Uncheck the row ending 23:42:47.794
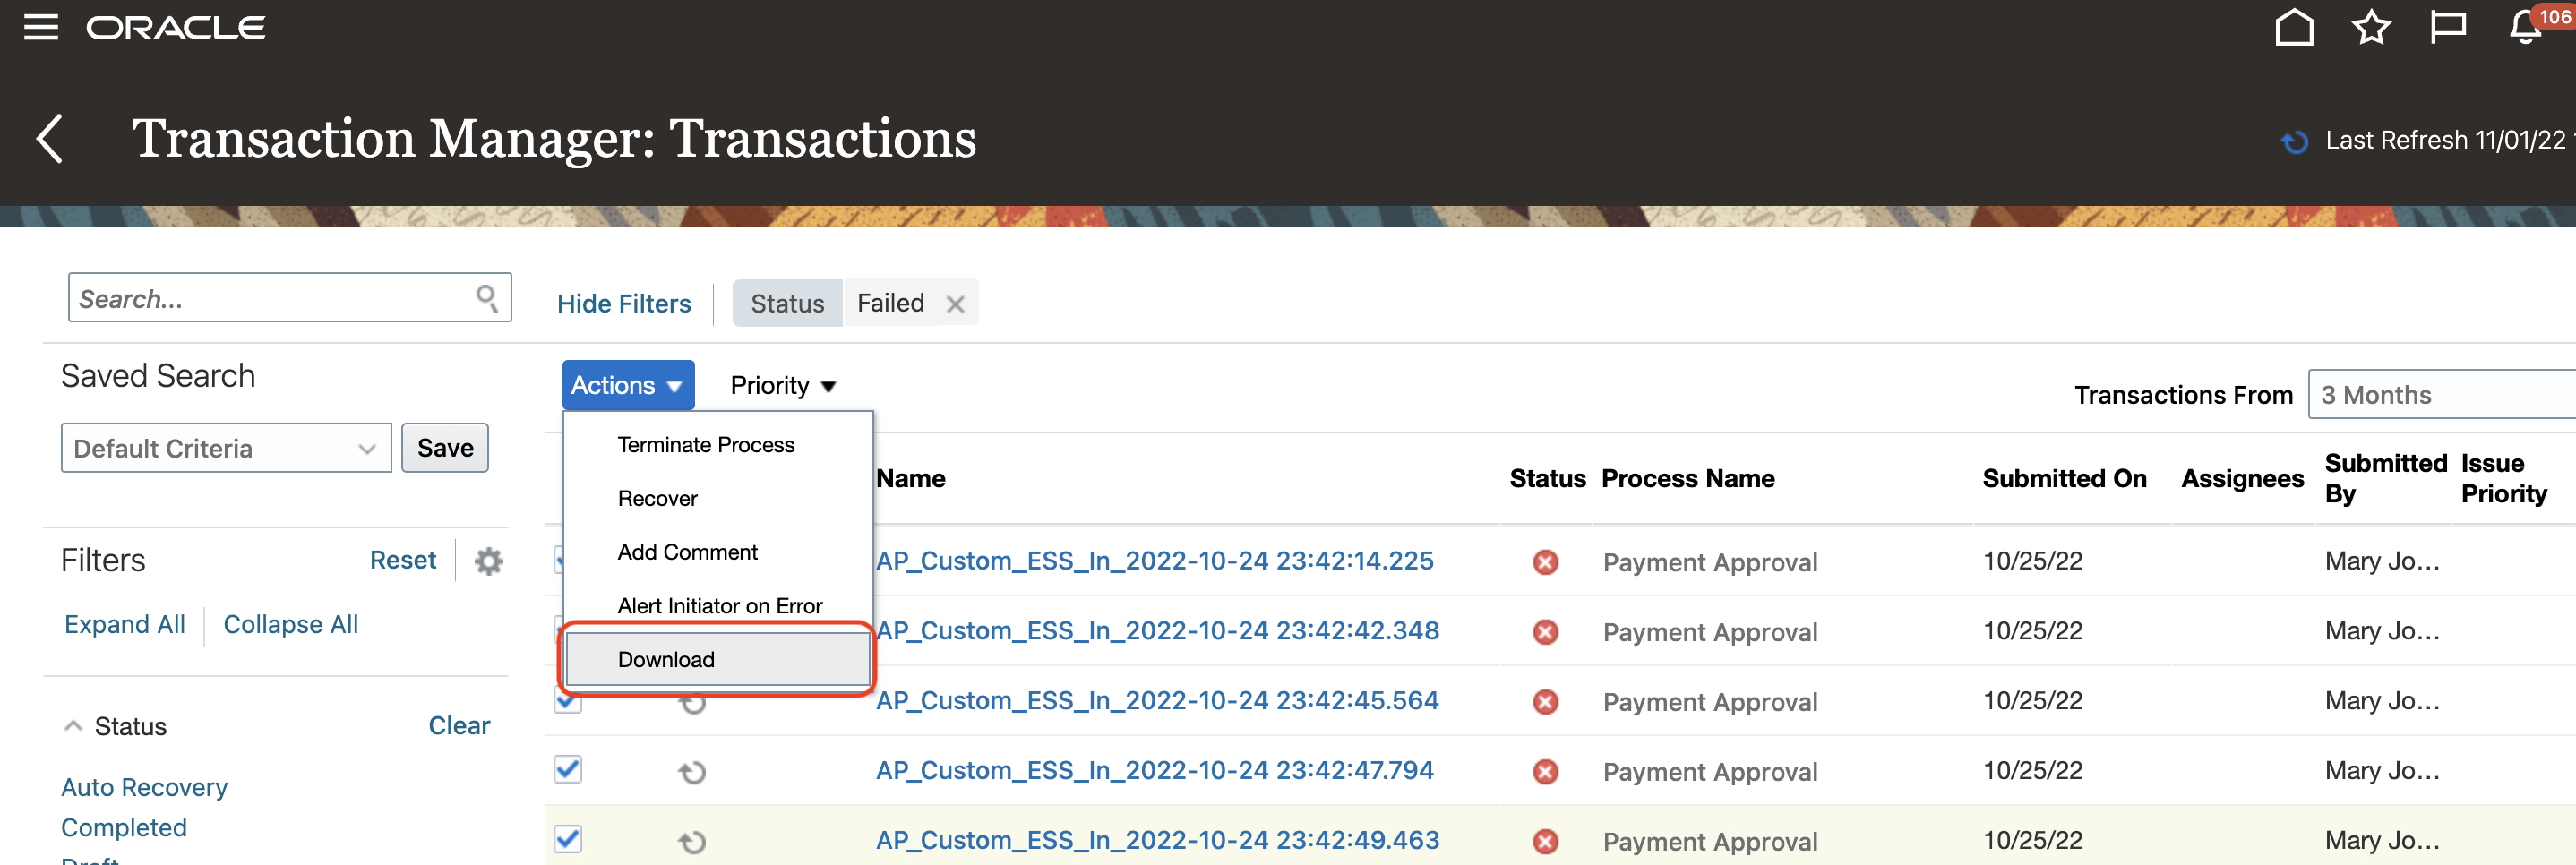Image resolution: width=2576 pixels, height=865 pixels. click(x=568, y=769)
